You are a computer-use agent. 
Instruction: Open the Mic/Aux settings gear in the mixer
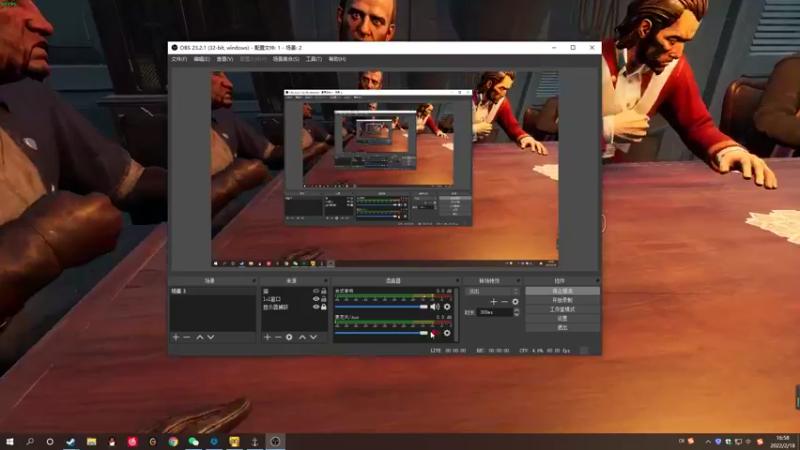[447, 333]
